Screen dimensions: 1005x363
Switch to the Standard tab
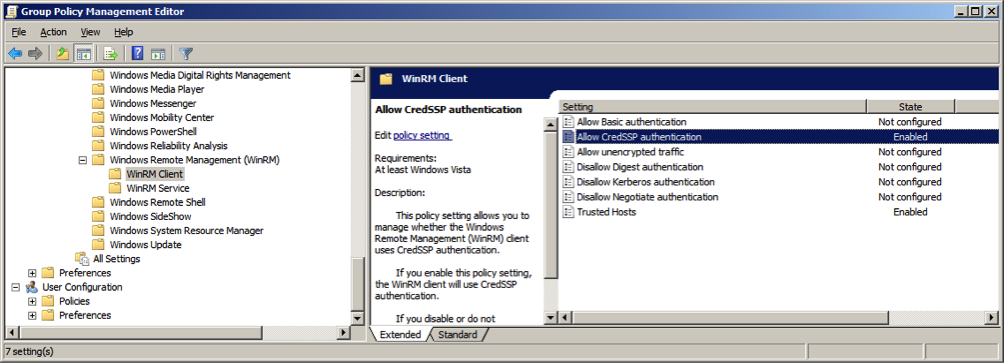point(458,335)
